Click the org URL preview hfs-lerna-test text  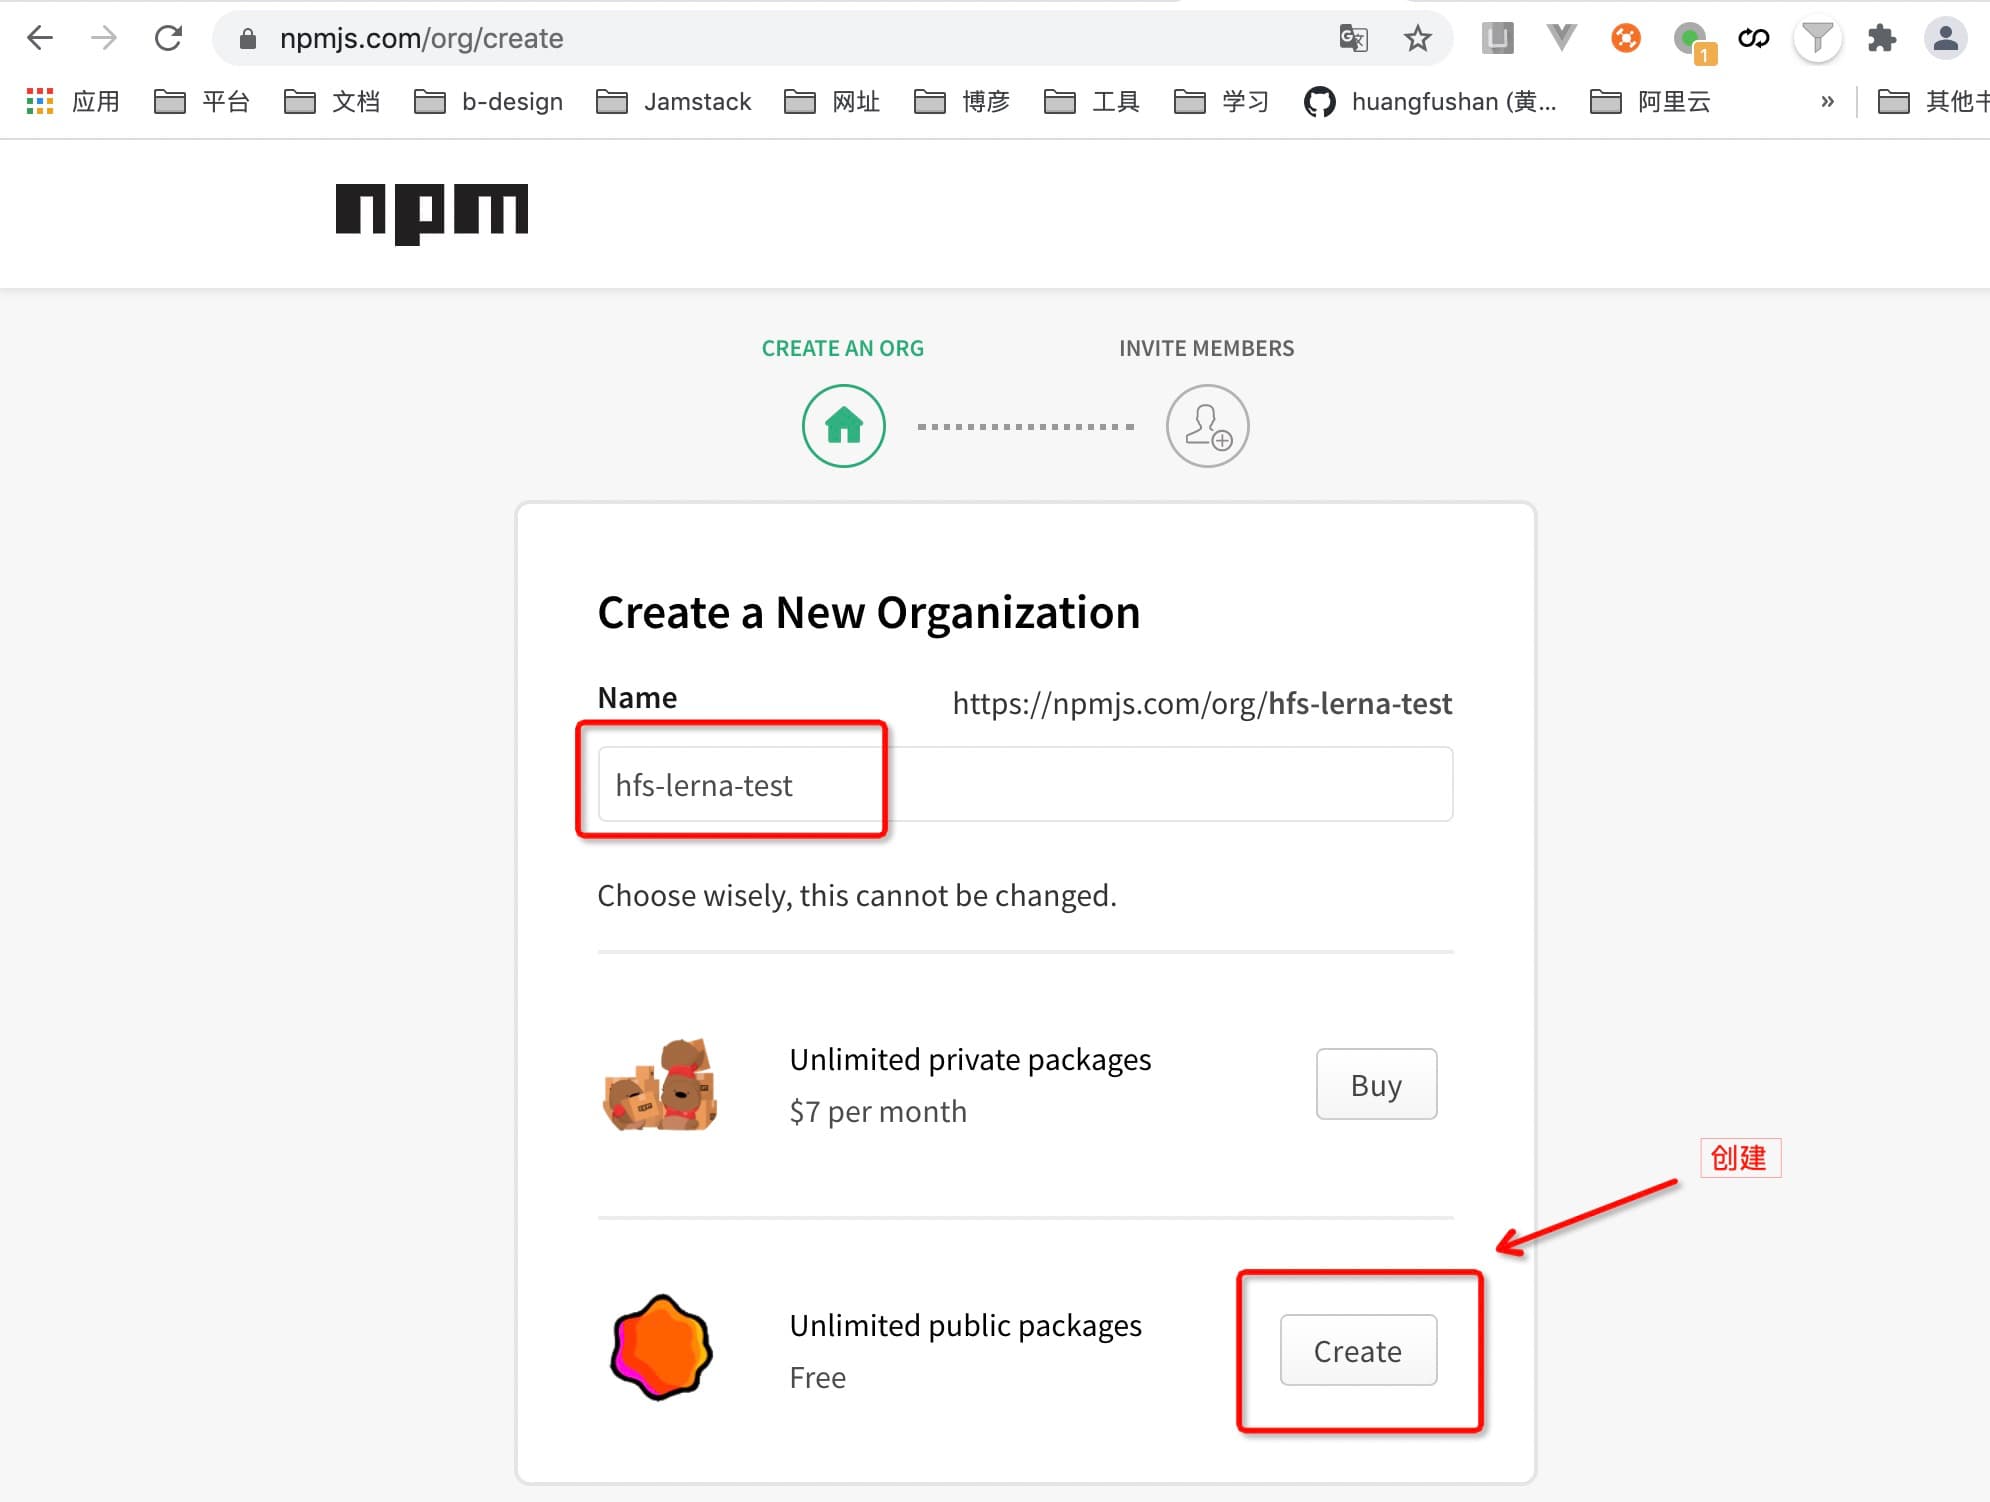pyautogui.click(x=1360, y=704)
